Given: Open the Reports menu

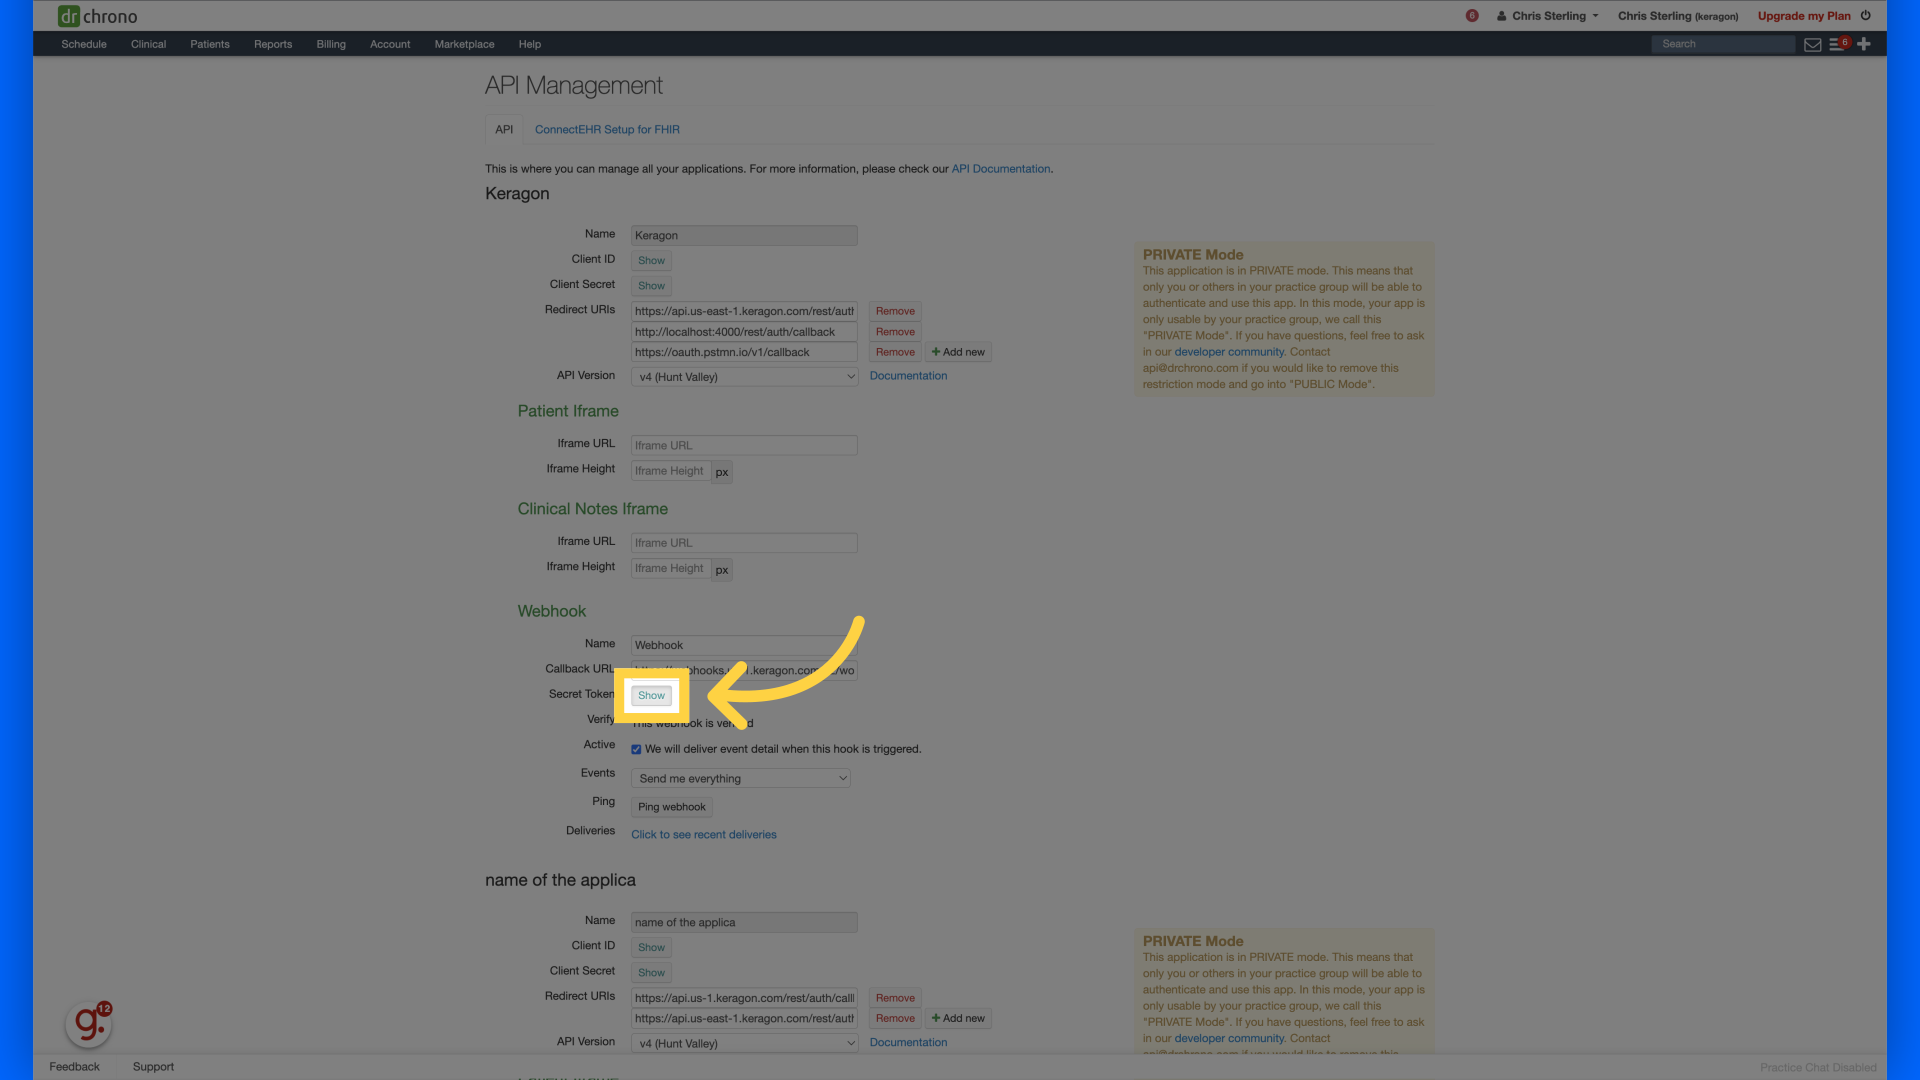Looking at the screenshot, I should (273, 44).
